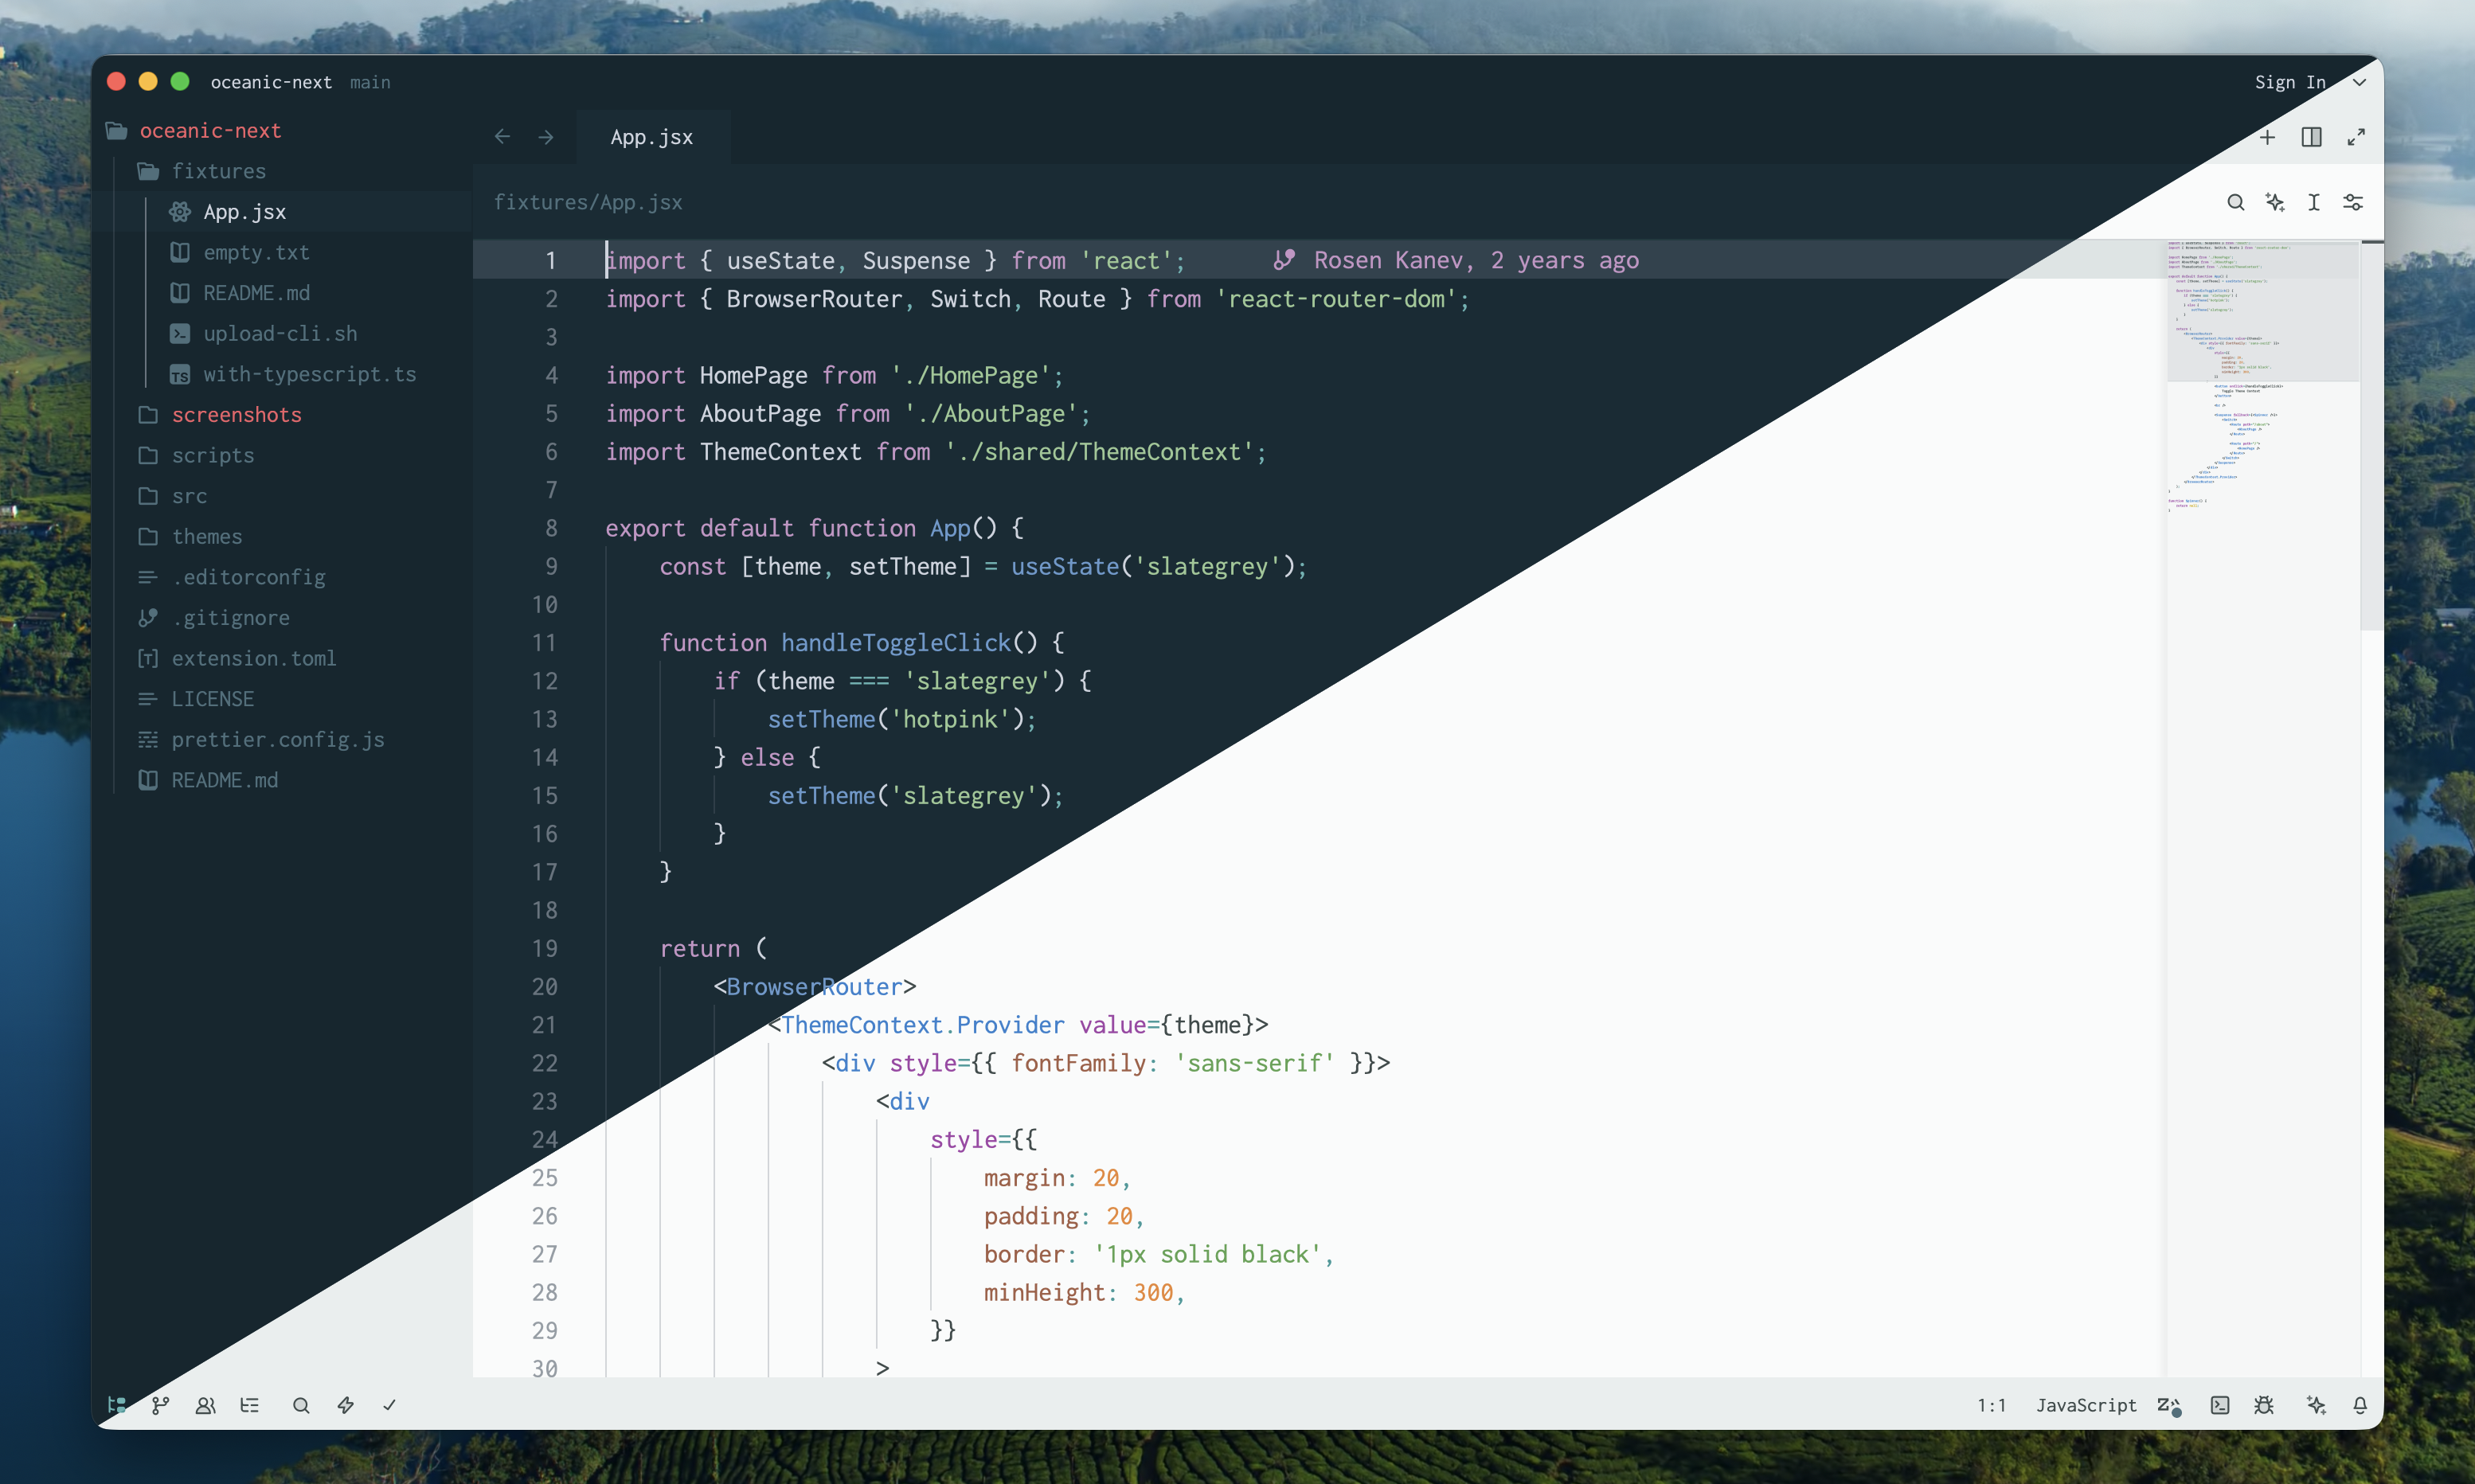
Task: Zoom the pane with expand arrows icon
Action: point(2356,137)
